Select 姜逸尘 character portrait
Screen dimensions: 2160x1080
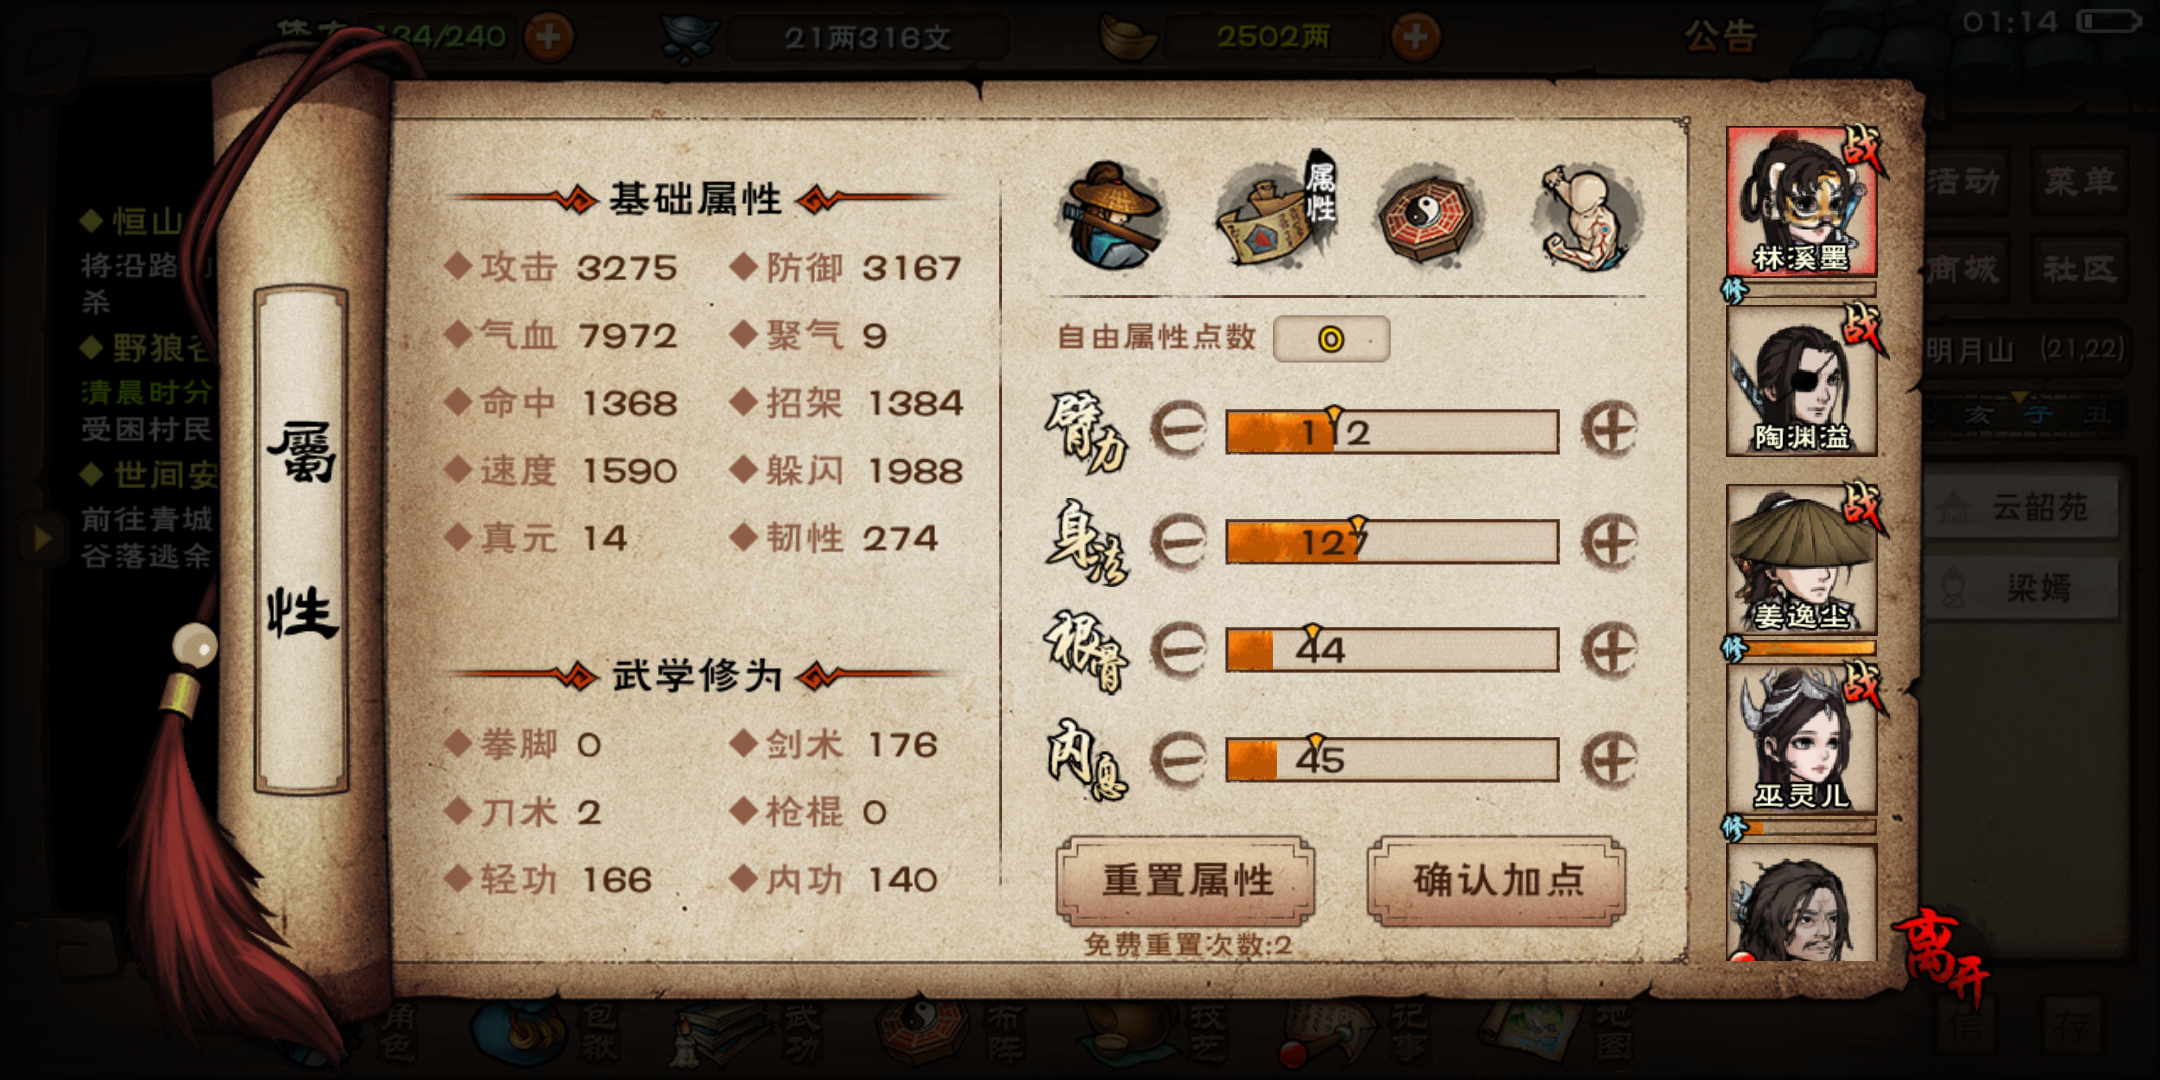click(1801, 560)
